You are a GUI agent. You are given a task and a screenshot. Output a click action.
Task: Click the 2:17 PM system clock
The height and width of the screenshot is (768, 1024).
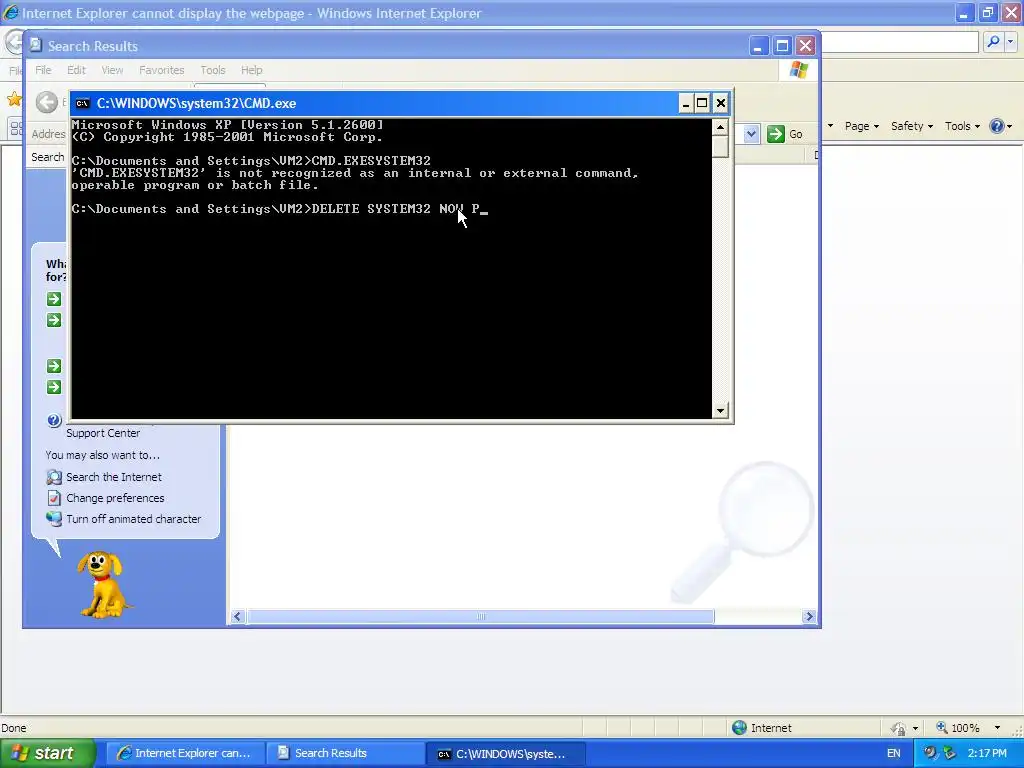987,753
